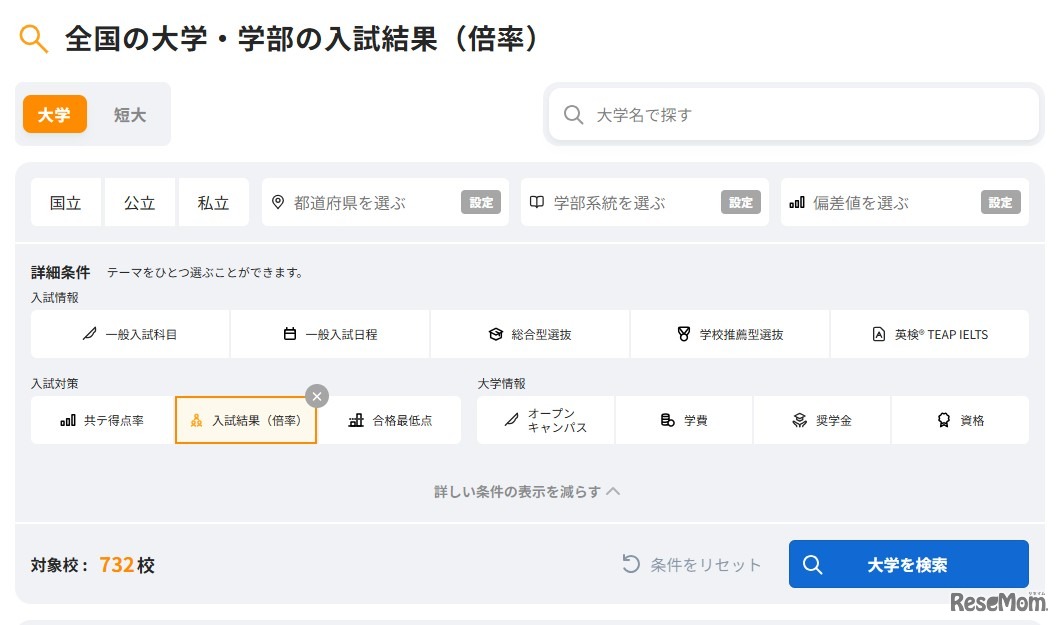Toggle the 国立 university type filter
Image resolution: width=1061 pixels, height=625 pixels.
(65, 202)
